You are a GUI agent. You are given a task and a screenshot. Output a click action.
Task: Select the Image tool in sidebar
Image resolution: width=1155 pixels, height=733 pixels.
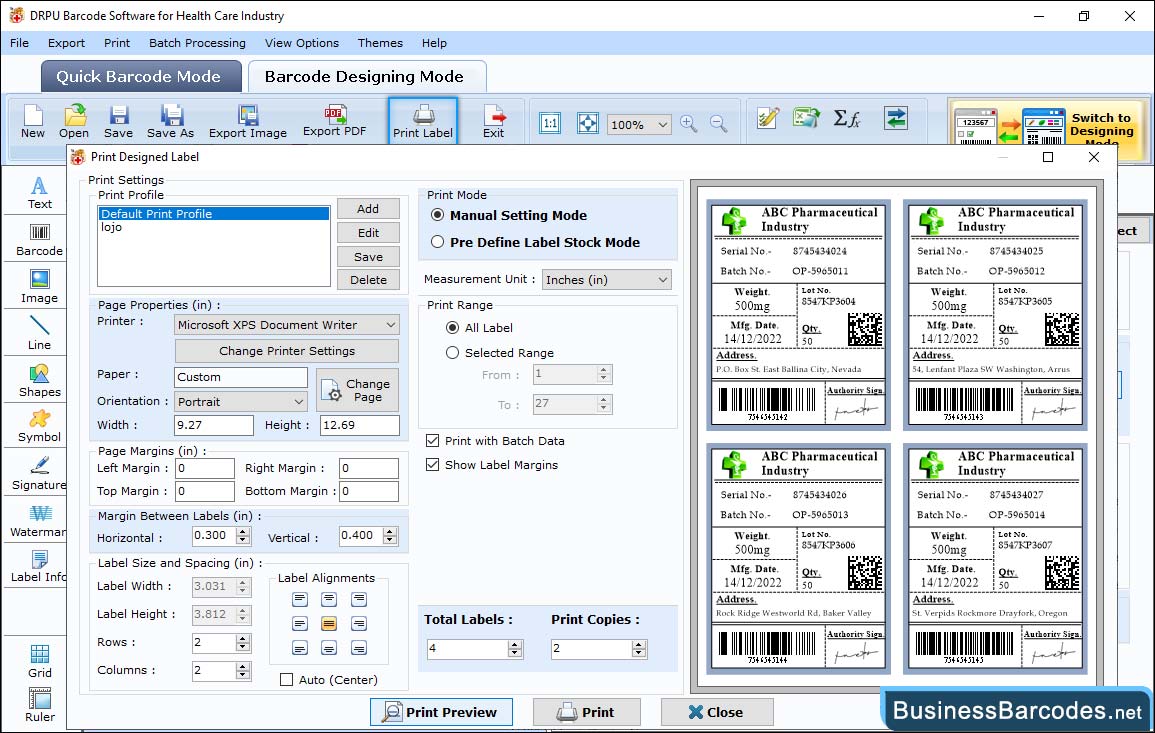click(x=39, y=287)
